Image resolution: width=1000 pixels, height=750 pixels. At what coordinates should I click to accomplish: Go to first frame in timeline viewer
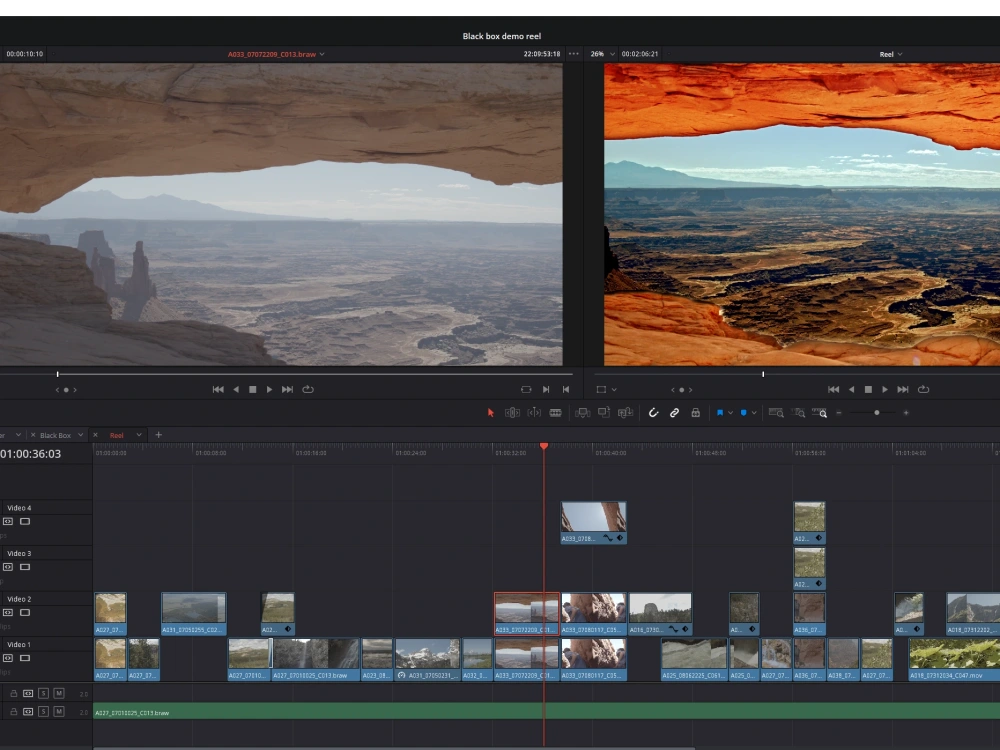834,389
